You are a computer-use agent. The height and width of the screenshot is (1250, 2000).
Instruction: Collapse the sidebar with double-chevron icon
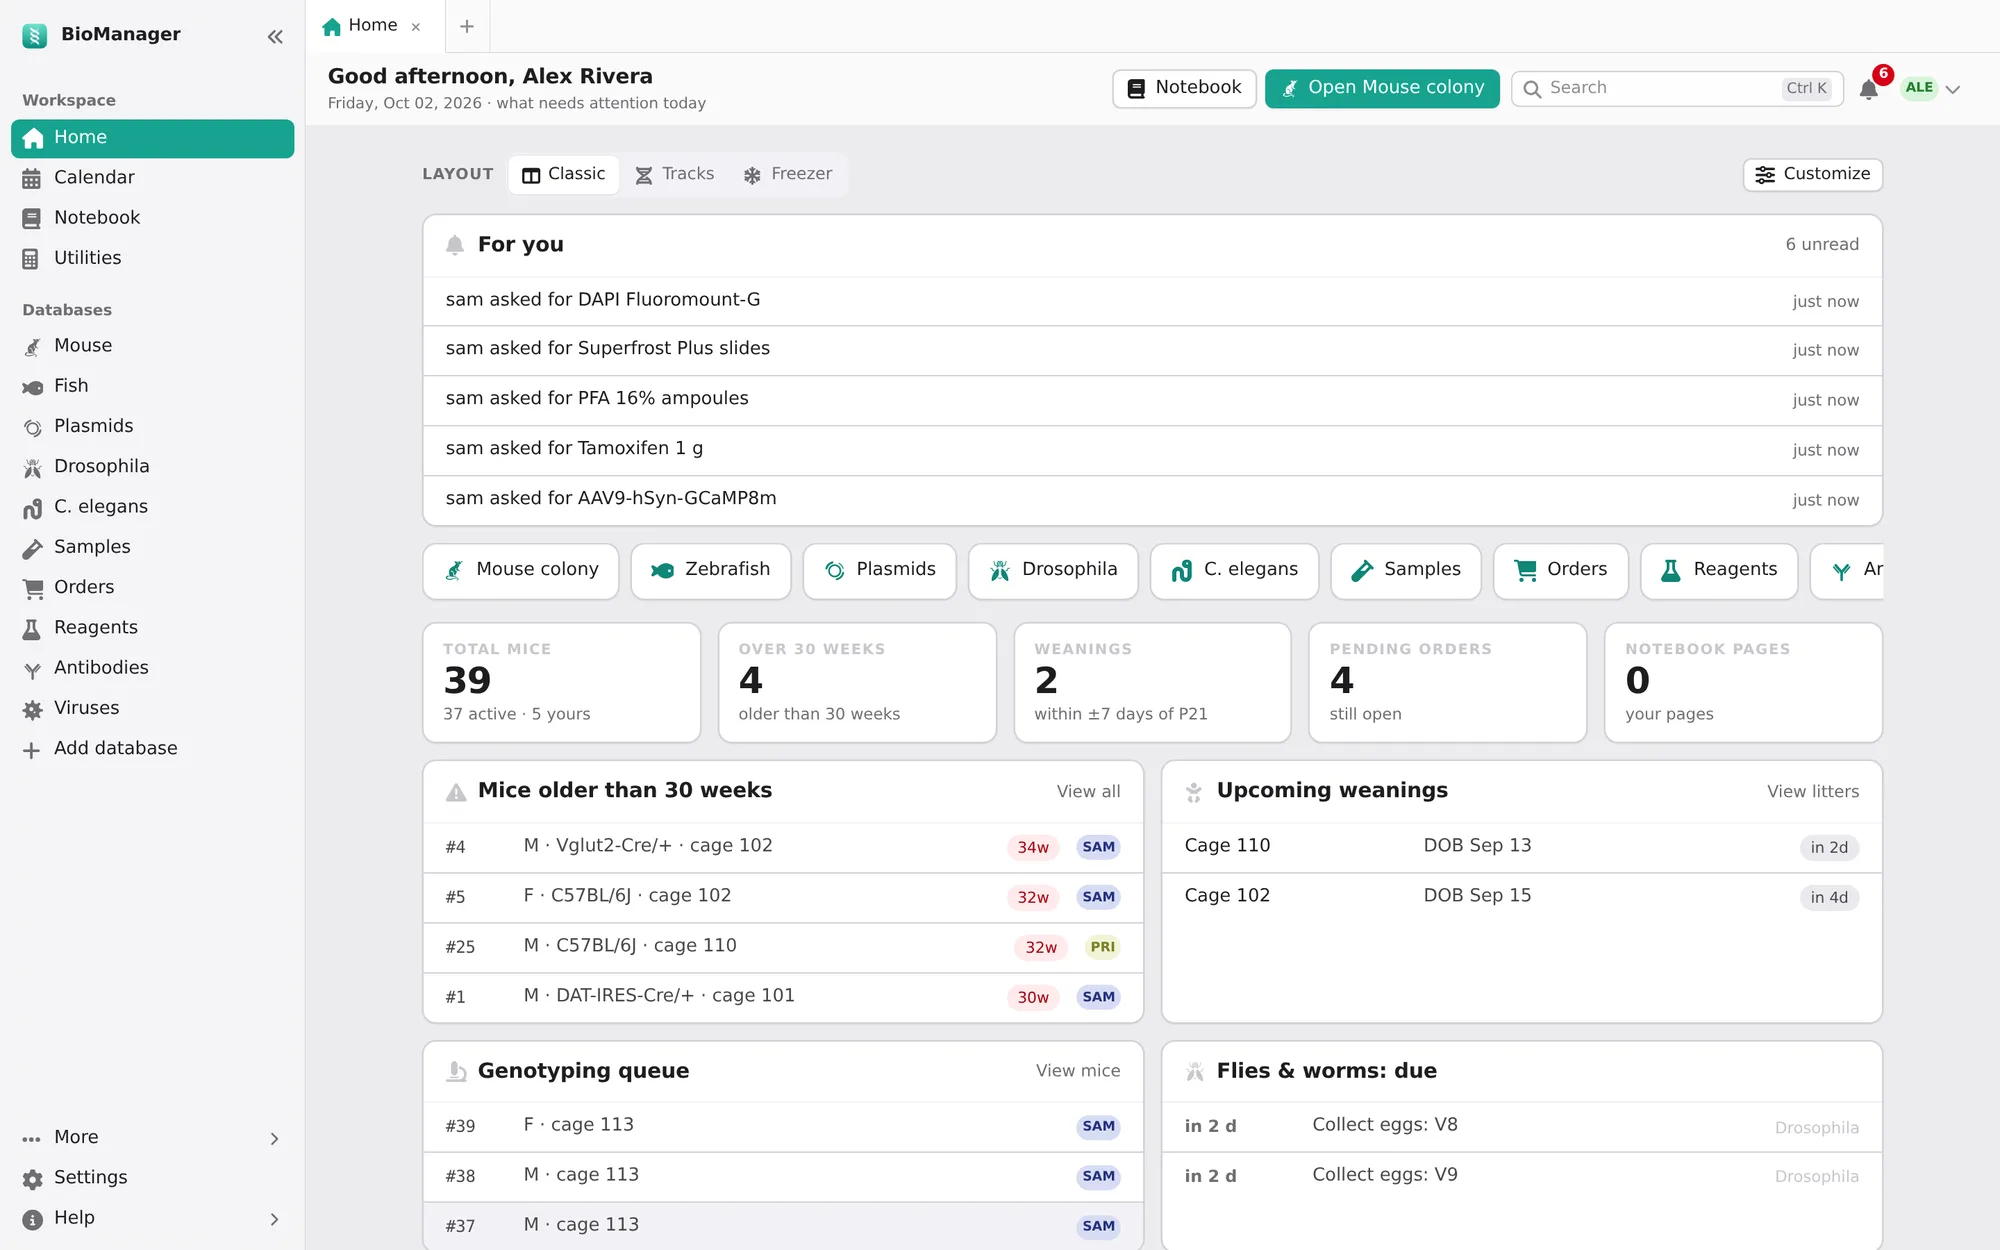(x=275, y=37)
